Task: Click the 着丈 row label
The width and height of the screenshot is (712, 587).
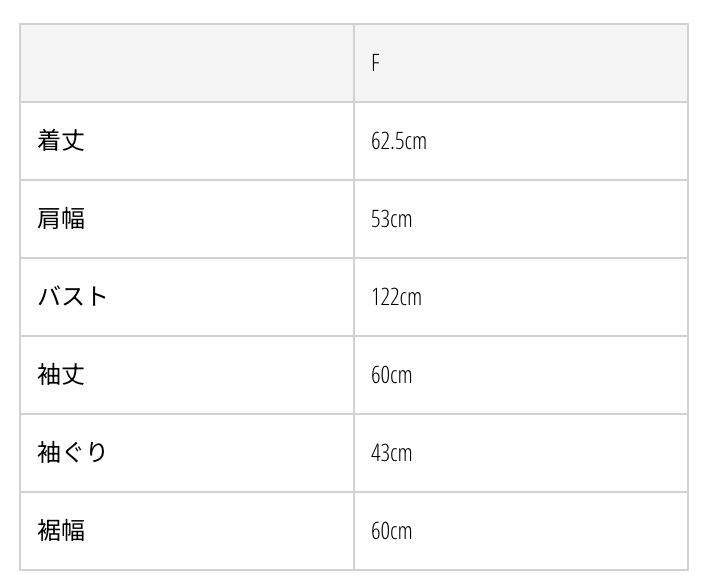Action: tap(61, 141)
